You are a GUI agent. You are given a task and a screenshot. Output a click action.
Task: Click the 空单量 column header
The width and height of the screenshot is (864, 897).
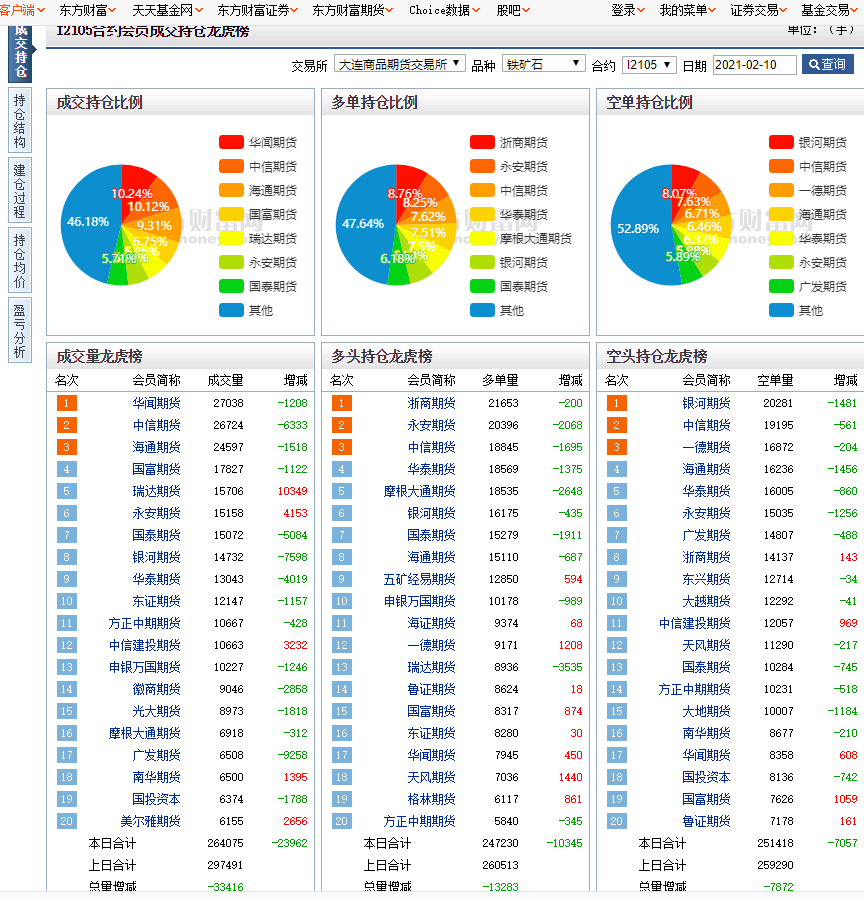(x=775, y=380)
